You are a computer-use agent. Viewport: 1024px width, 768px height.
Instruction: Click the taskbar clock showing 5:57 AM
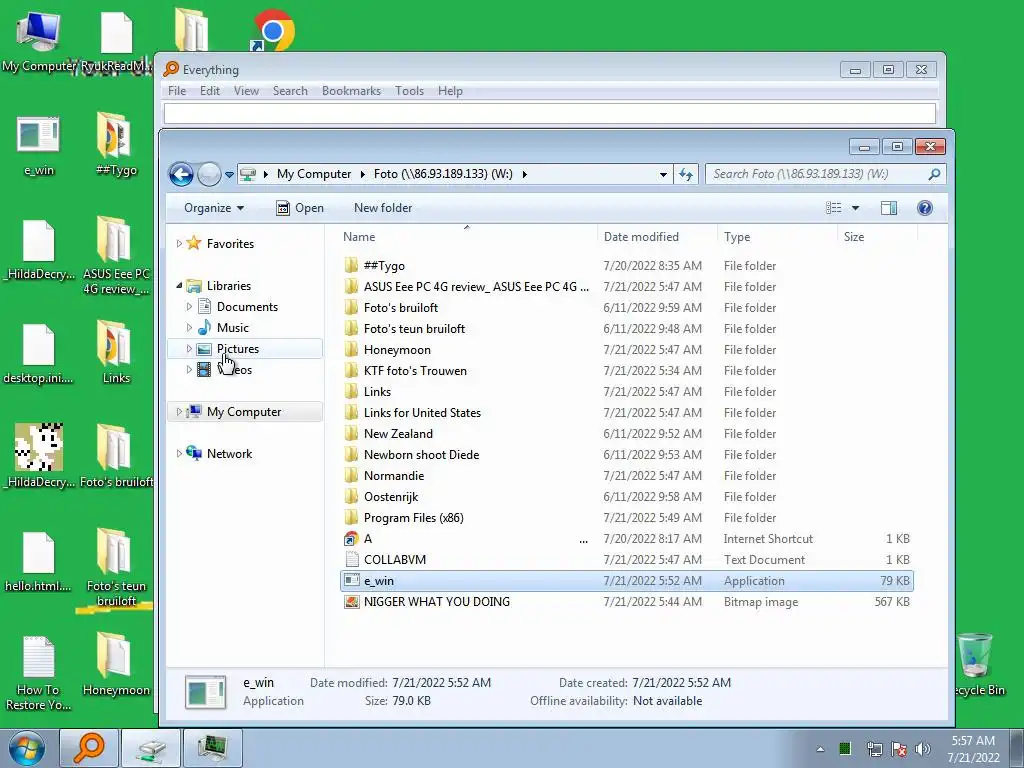tap(973, 749)
